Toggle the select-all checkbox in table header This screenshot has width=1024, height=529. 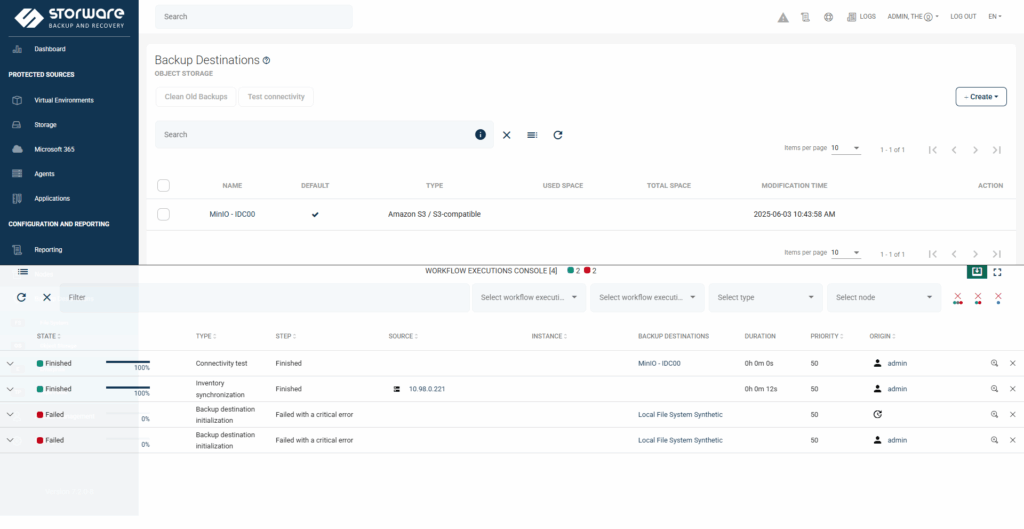pyautogui.click(x=164, y=185)
